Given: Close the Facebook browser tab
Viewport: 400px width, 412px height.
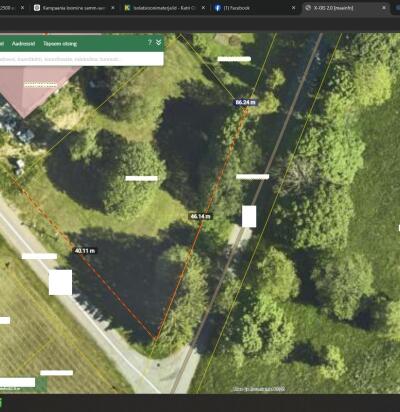Looking at the screenshot, I should click(294, 8).
